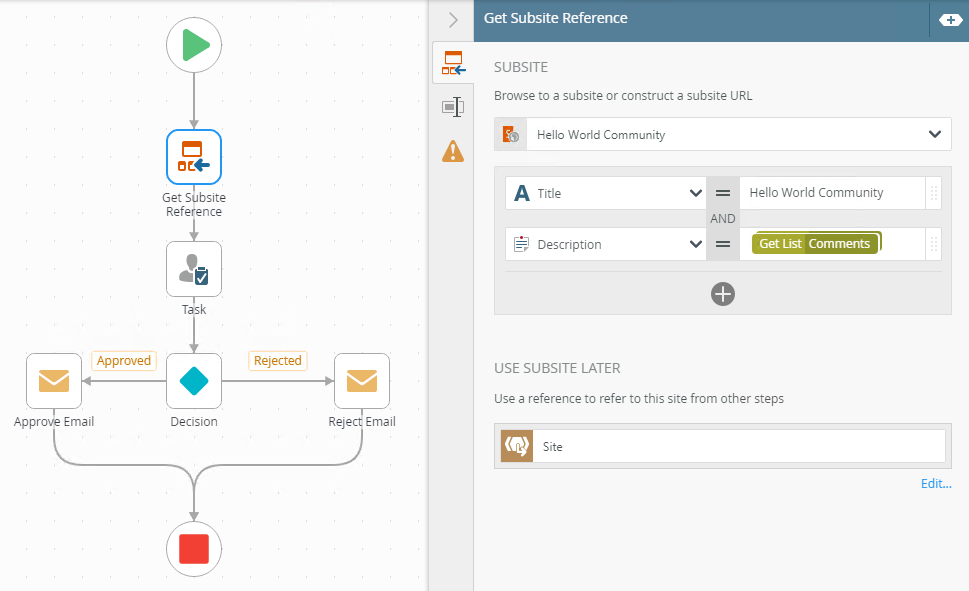The image size is (969, 591).
Task: Select the Get Subsite Reference step
Action: [x=194, y=157]
